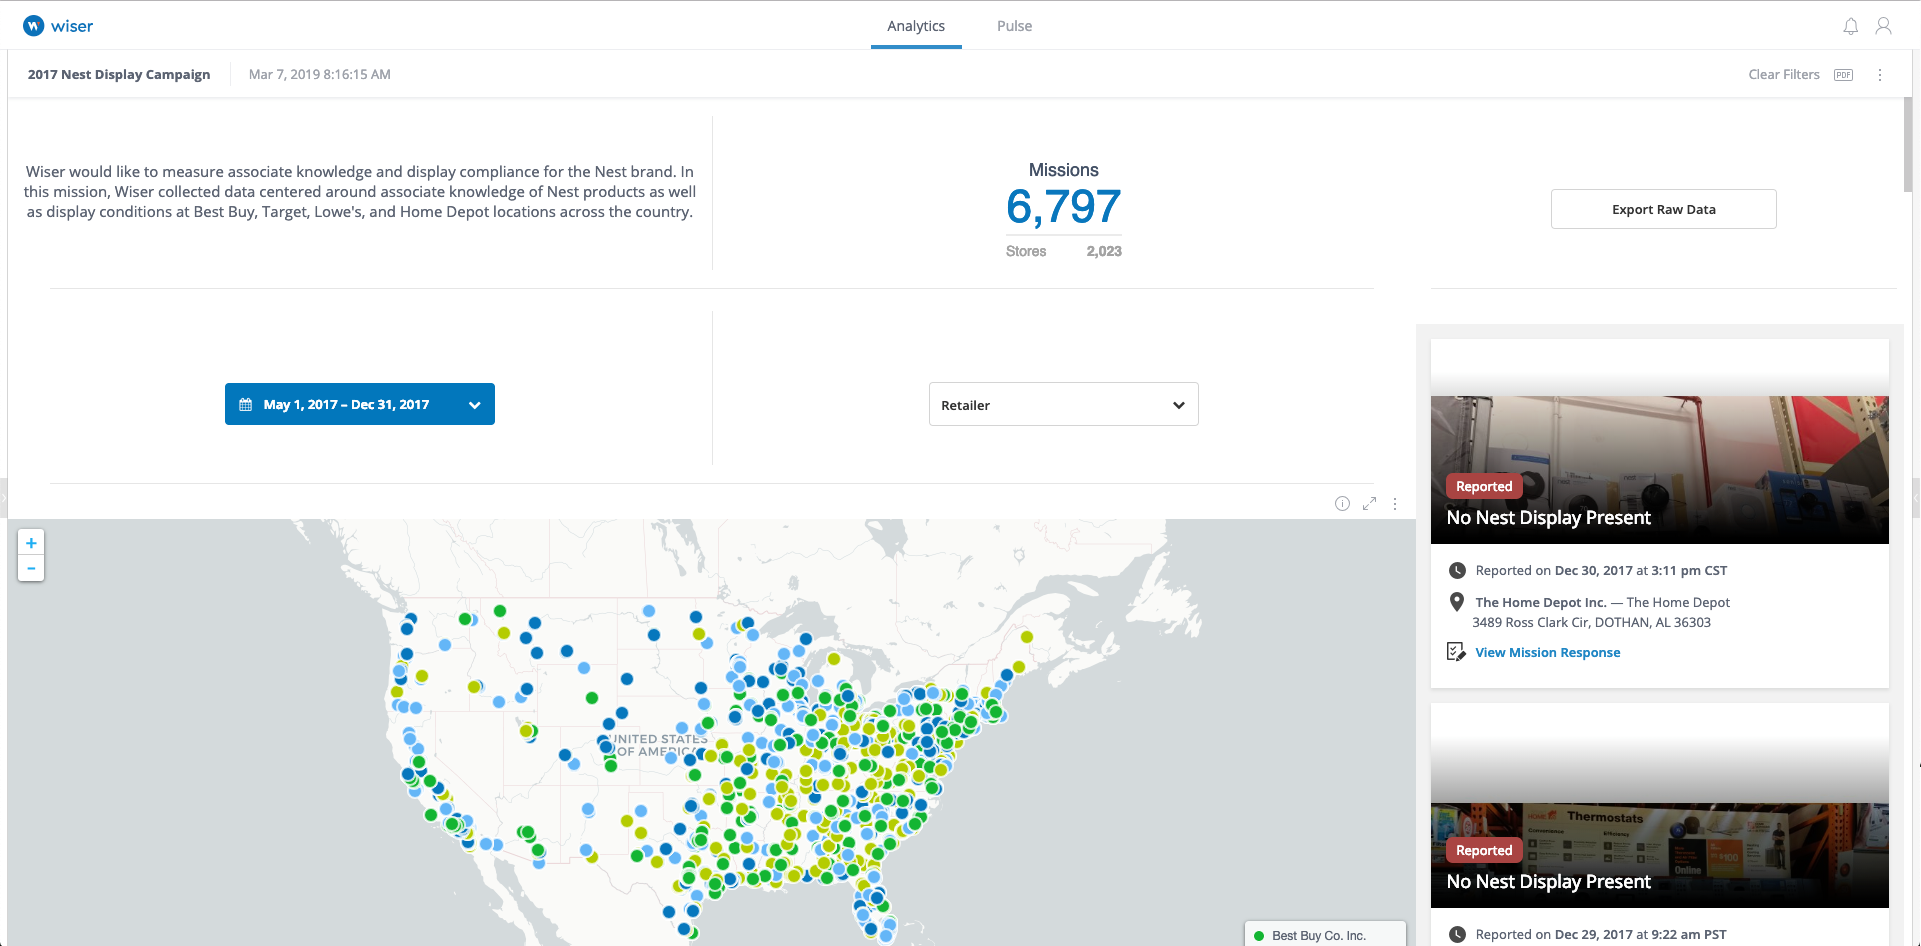Click the clock icon beside the Dec 30 report
The height and width of the screenshot is (946, 1921).
[x=1457, y=571]
